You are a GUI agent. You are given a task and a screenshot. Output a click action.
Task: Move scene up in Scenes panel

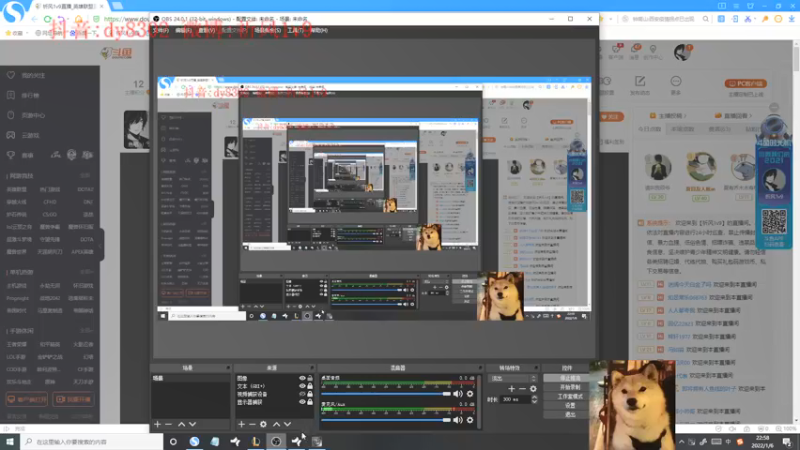pyautogui.click(x=182, y=424)
